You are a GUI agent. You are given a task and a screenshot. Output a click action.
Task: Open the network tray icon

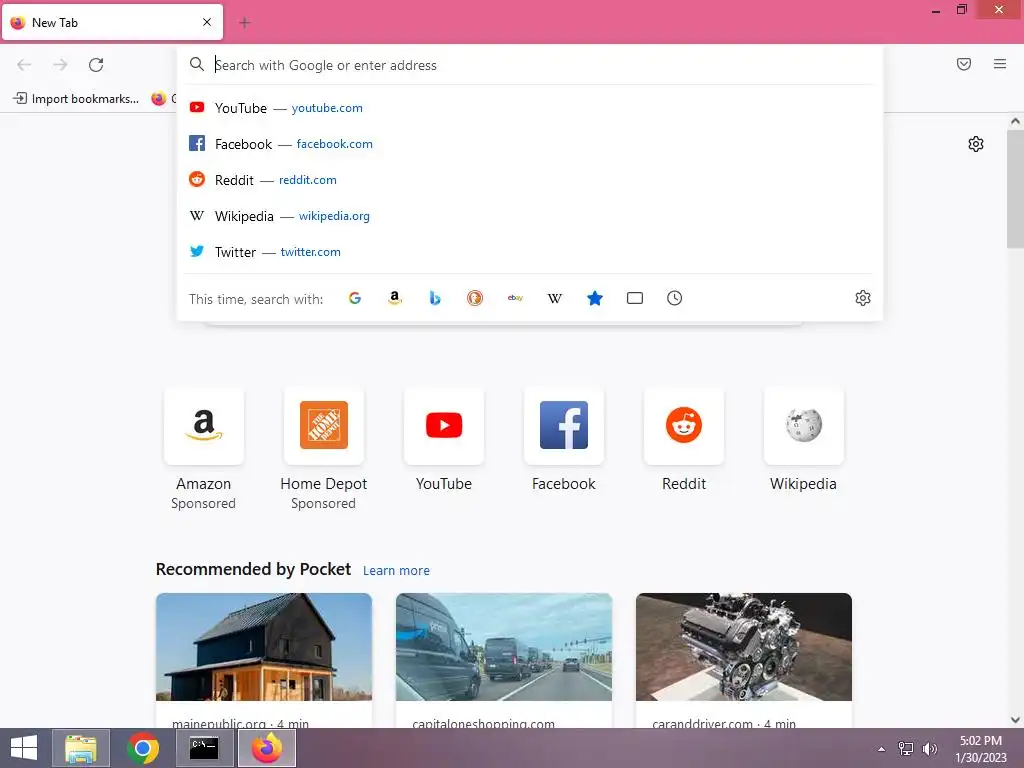(x=906, y=748)
